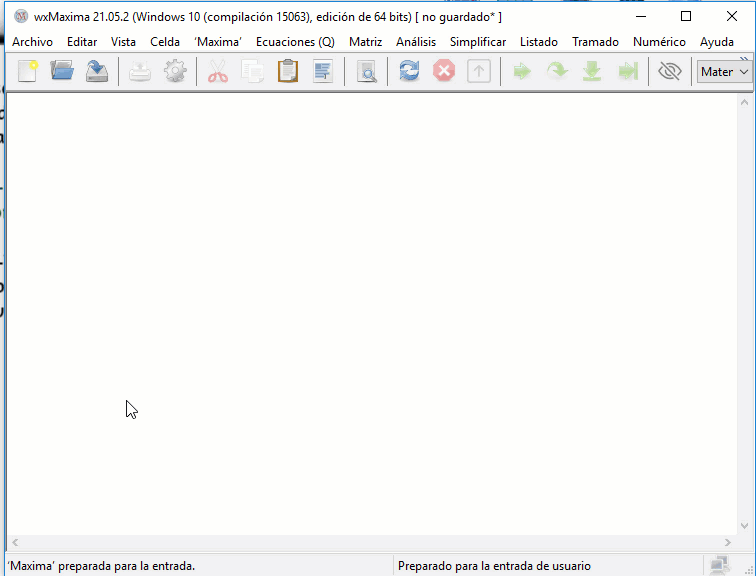Open the Listado menu
The height and width of the screenshot is (576, 756).
tap(539, 42)
